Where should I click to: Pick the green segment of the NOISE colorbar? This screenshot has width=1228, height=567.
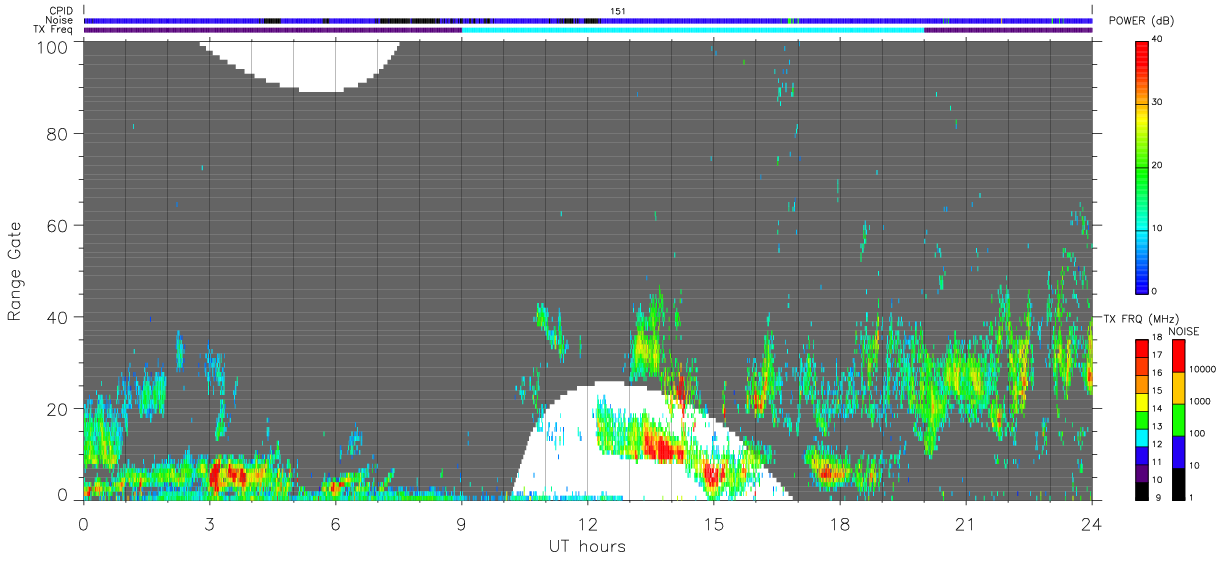[x=1178, y=420]
